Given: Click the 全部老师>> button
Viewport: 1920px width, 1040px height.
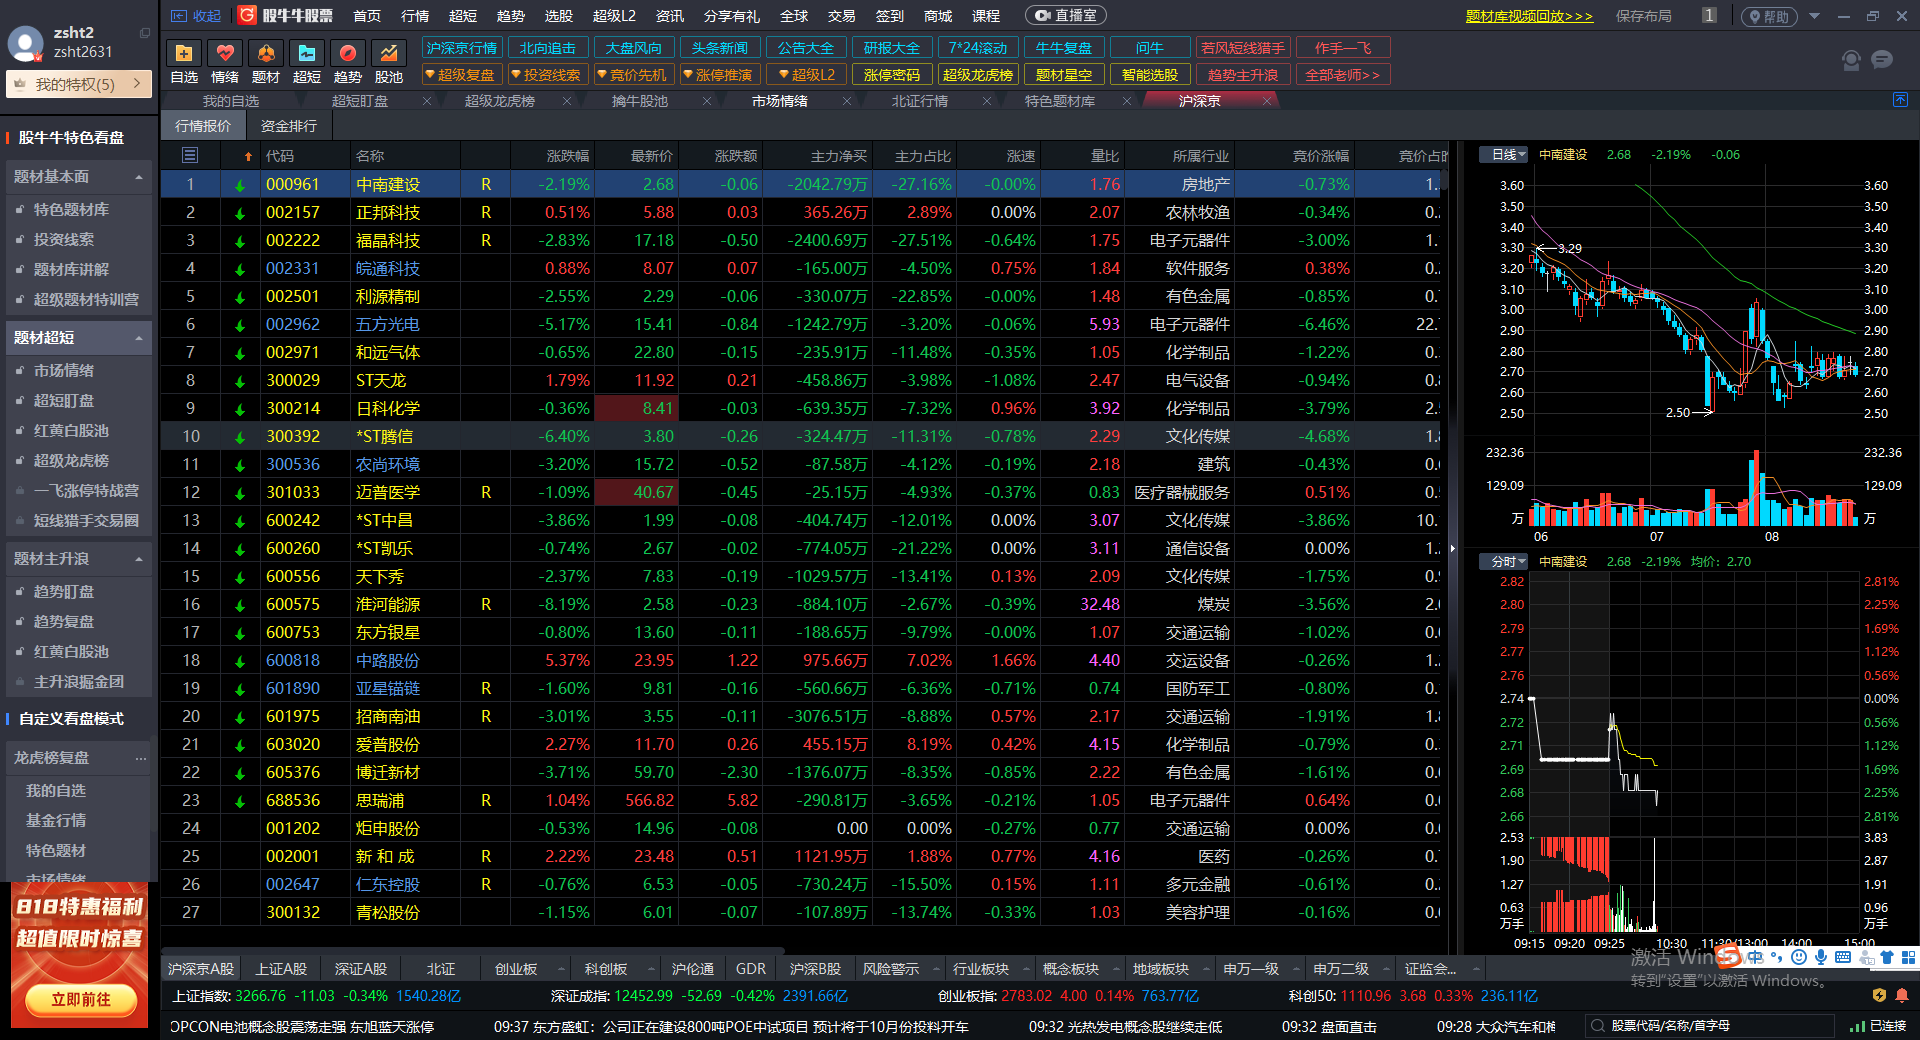Looking at the screenshot, I should [x=1343, y=75].
